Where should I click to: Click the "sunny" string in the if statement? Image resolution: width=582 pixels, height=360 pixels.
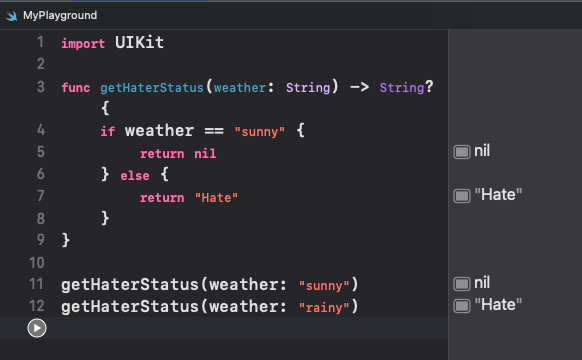click(260, 132)
